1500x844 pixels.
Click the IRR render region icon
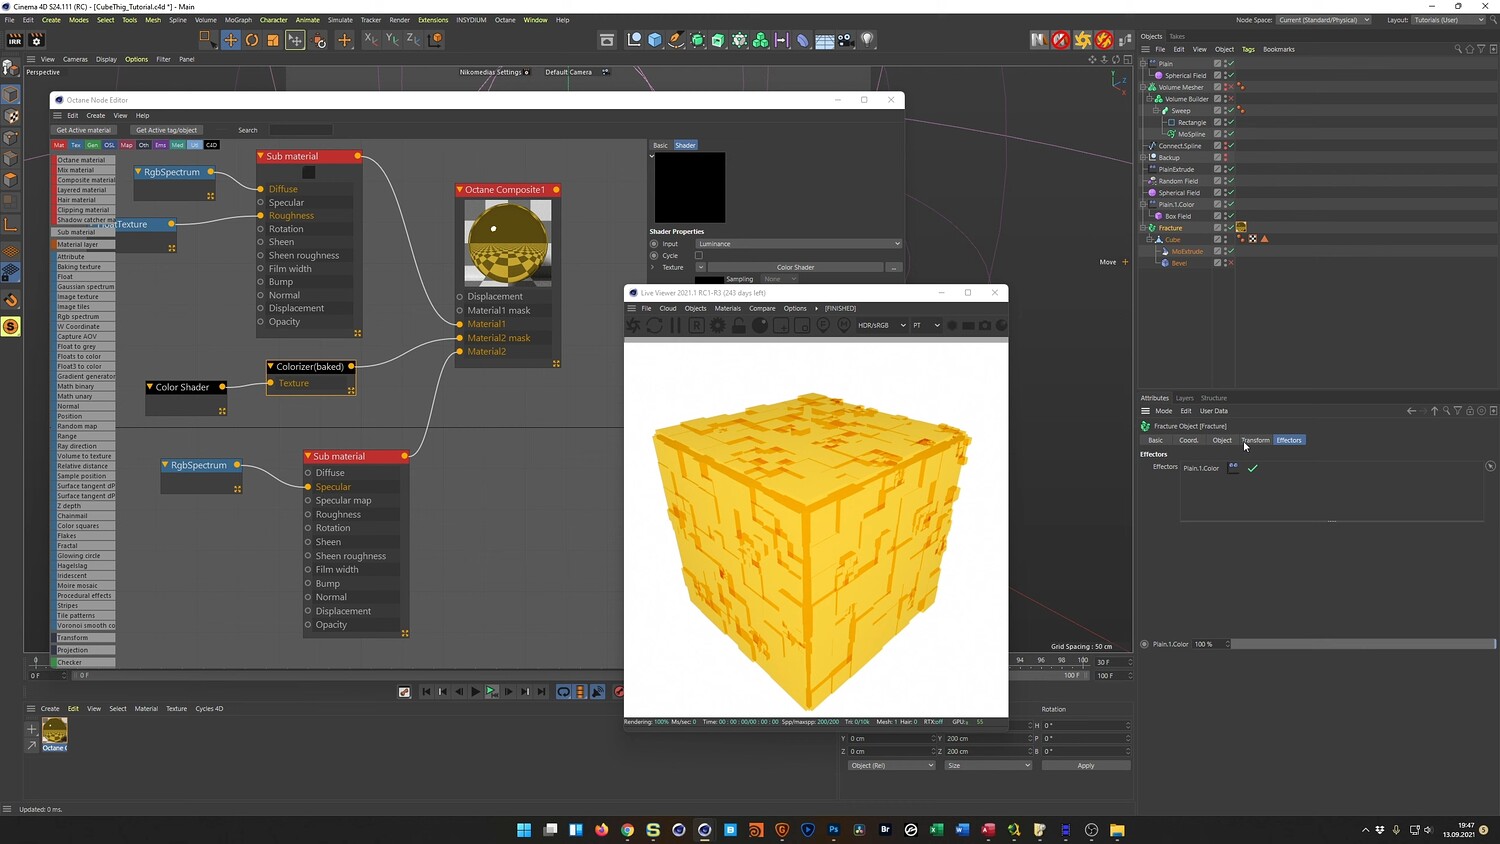coord(15,40)
